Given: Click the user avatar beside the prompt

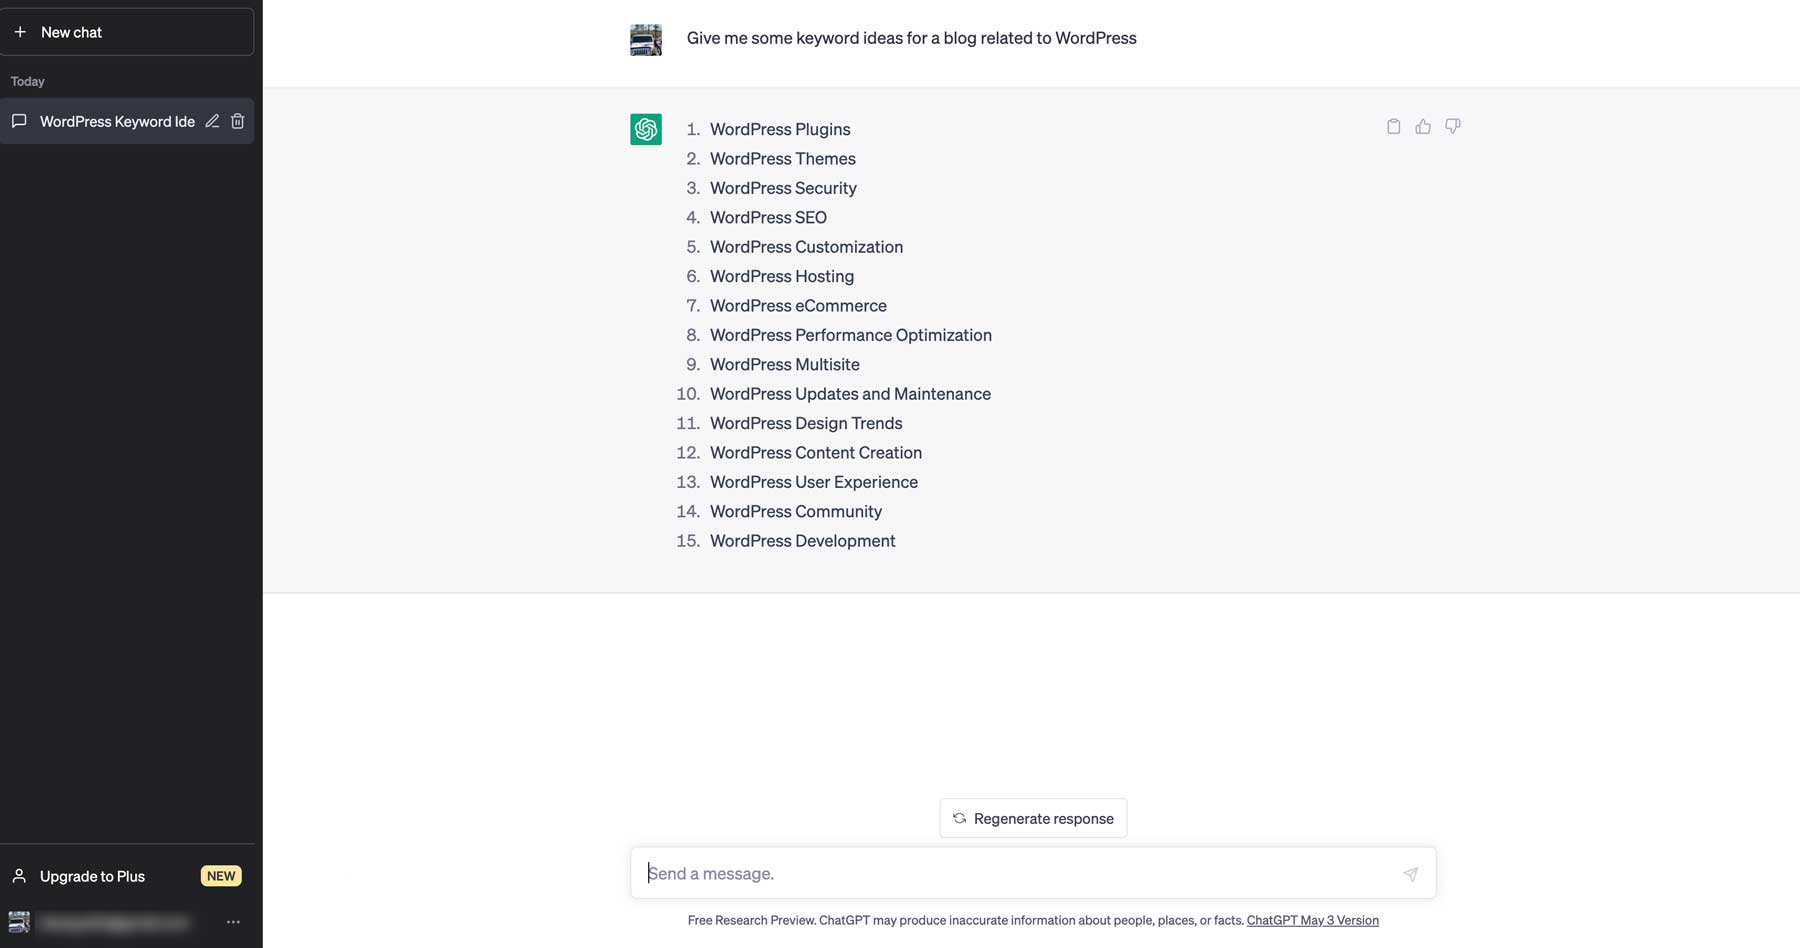Looking at the screenshot, I should 646,40.
